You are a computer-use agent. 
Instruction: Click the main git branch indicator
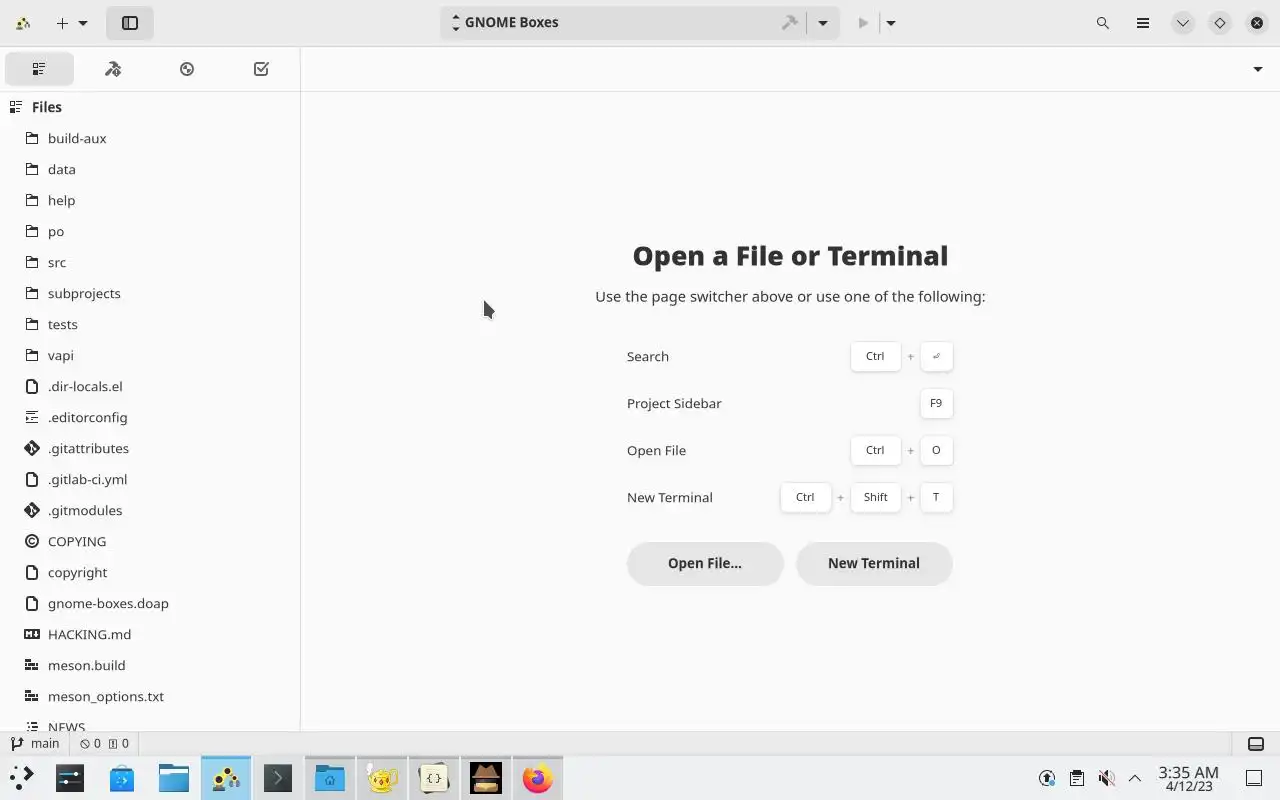tap(35, 744)
